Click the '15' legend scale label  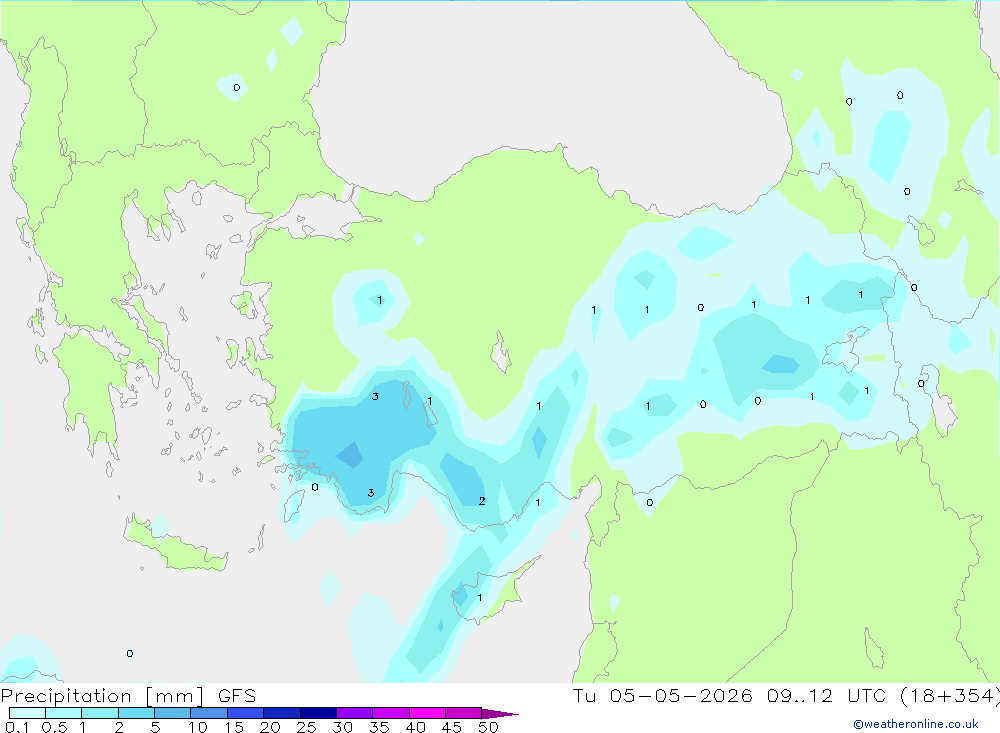click(x=234, y=727)
